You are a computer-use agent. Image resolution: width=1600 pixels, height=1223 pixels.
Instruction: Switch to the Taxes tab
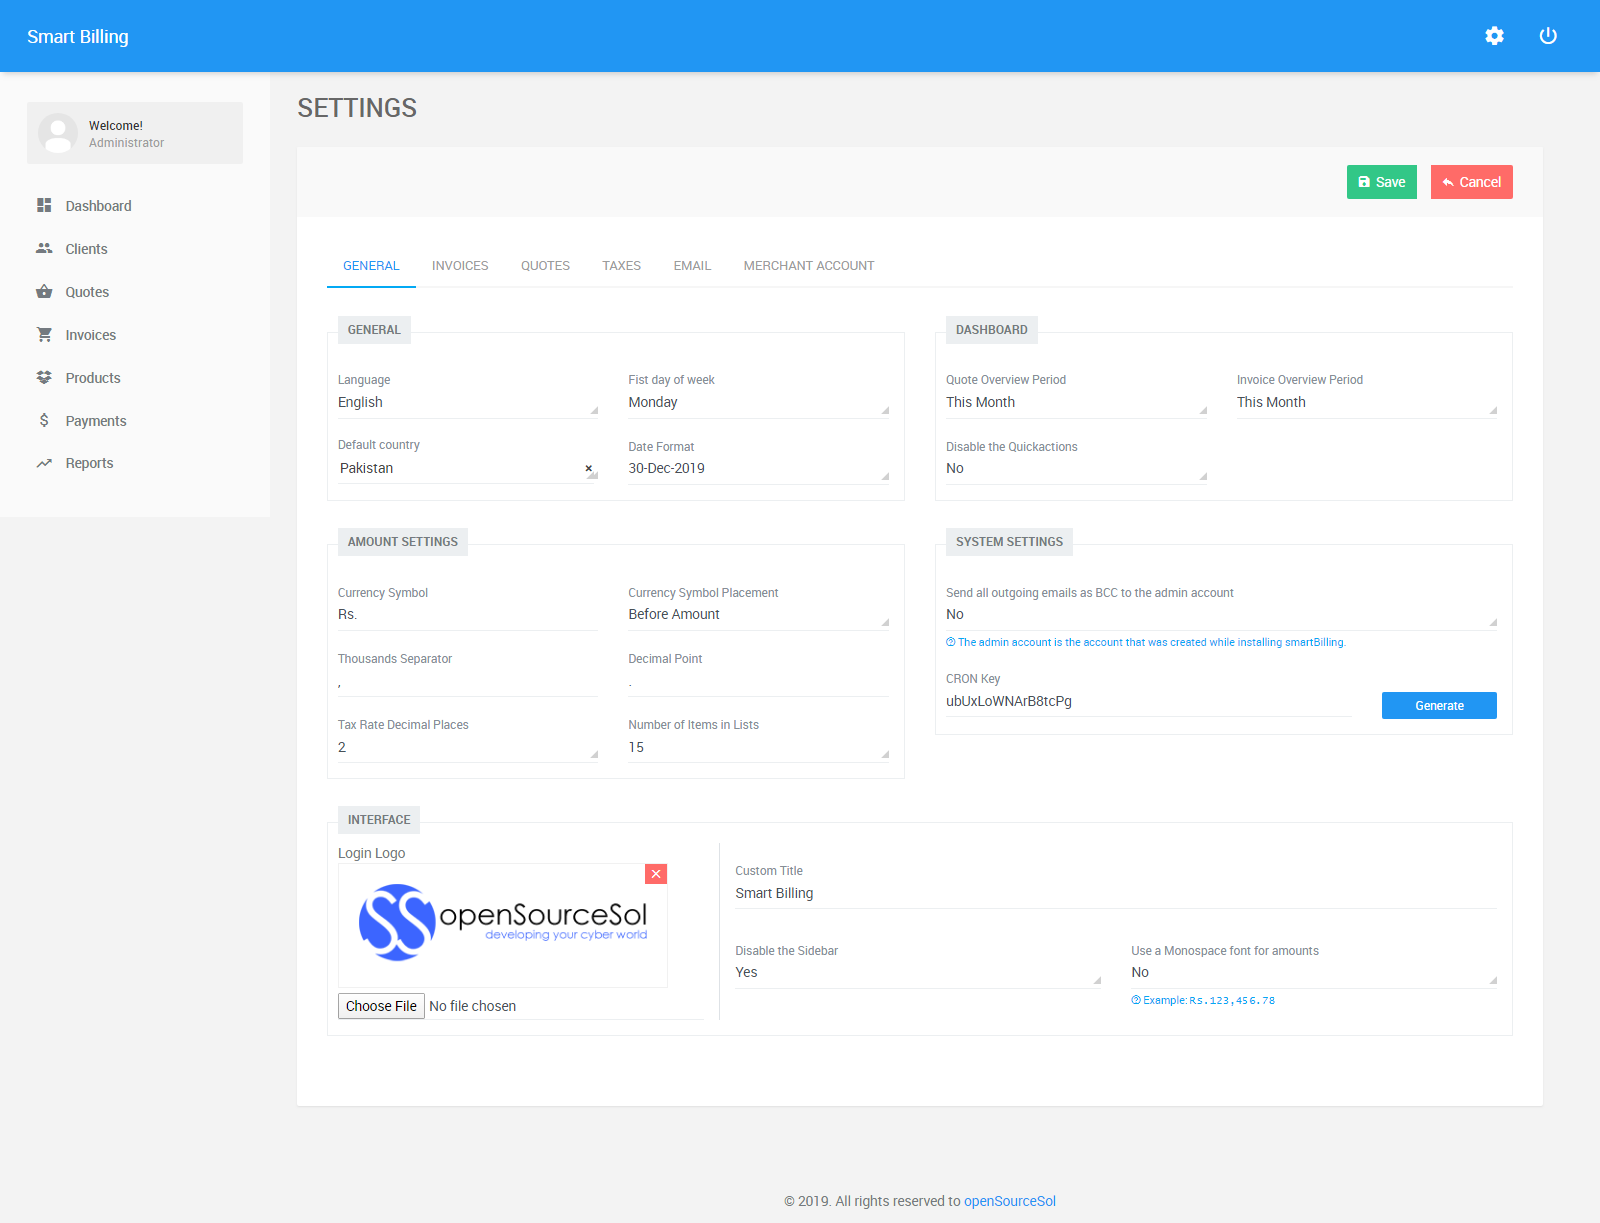pyautogui.click(x=621, y=265)
